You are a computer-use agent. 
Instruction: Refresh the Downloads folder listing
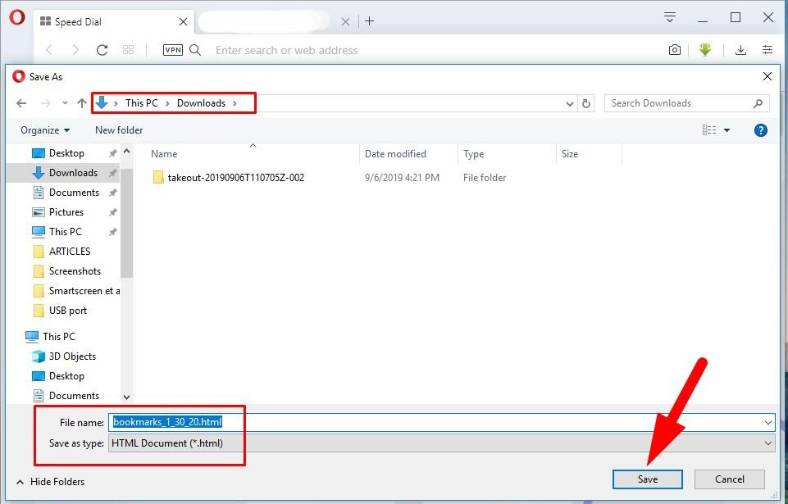click(x=586, y=104)
